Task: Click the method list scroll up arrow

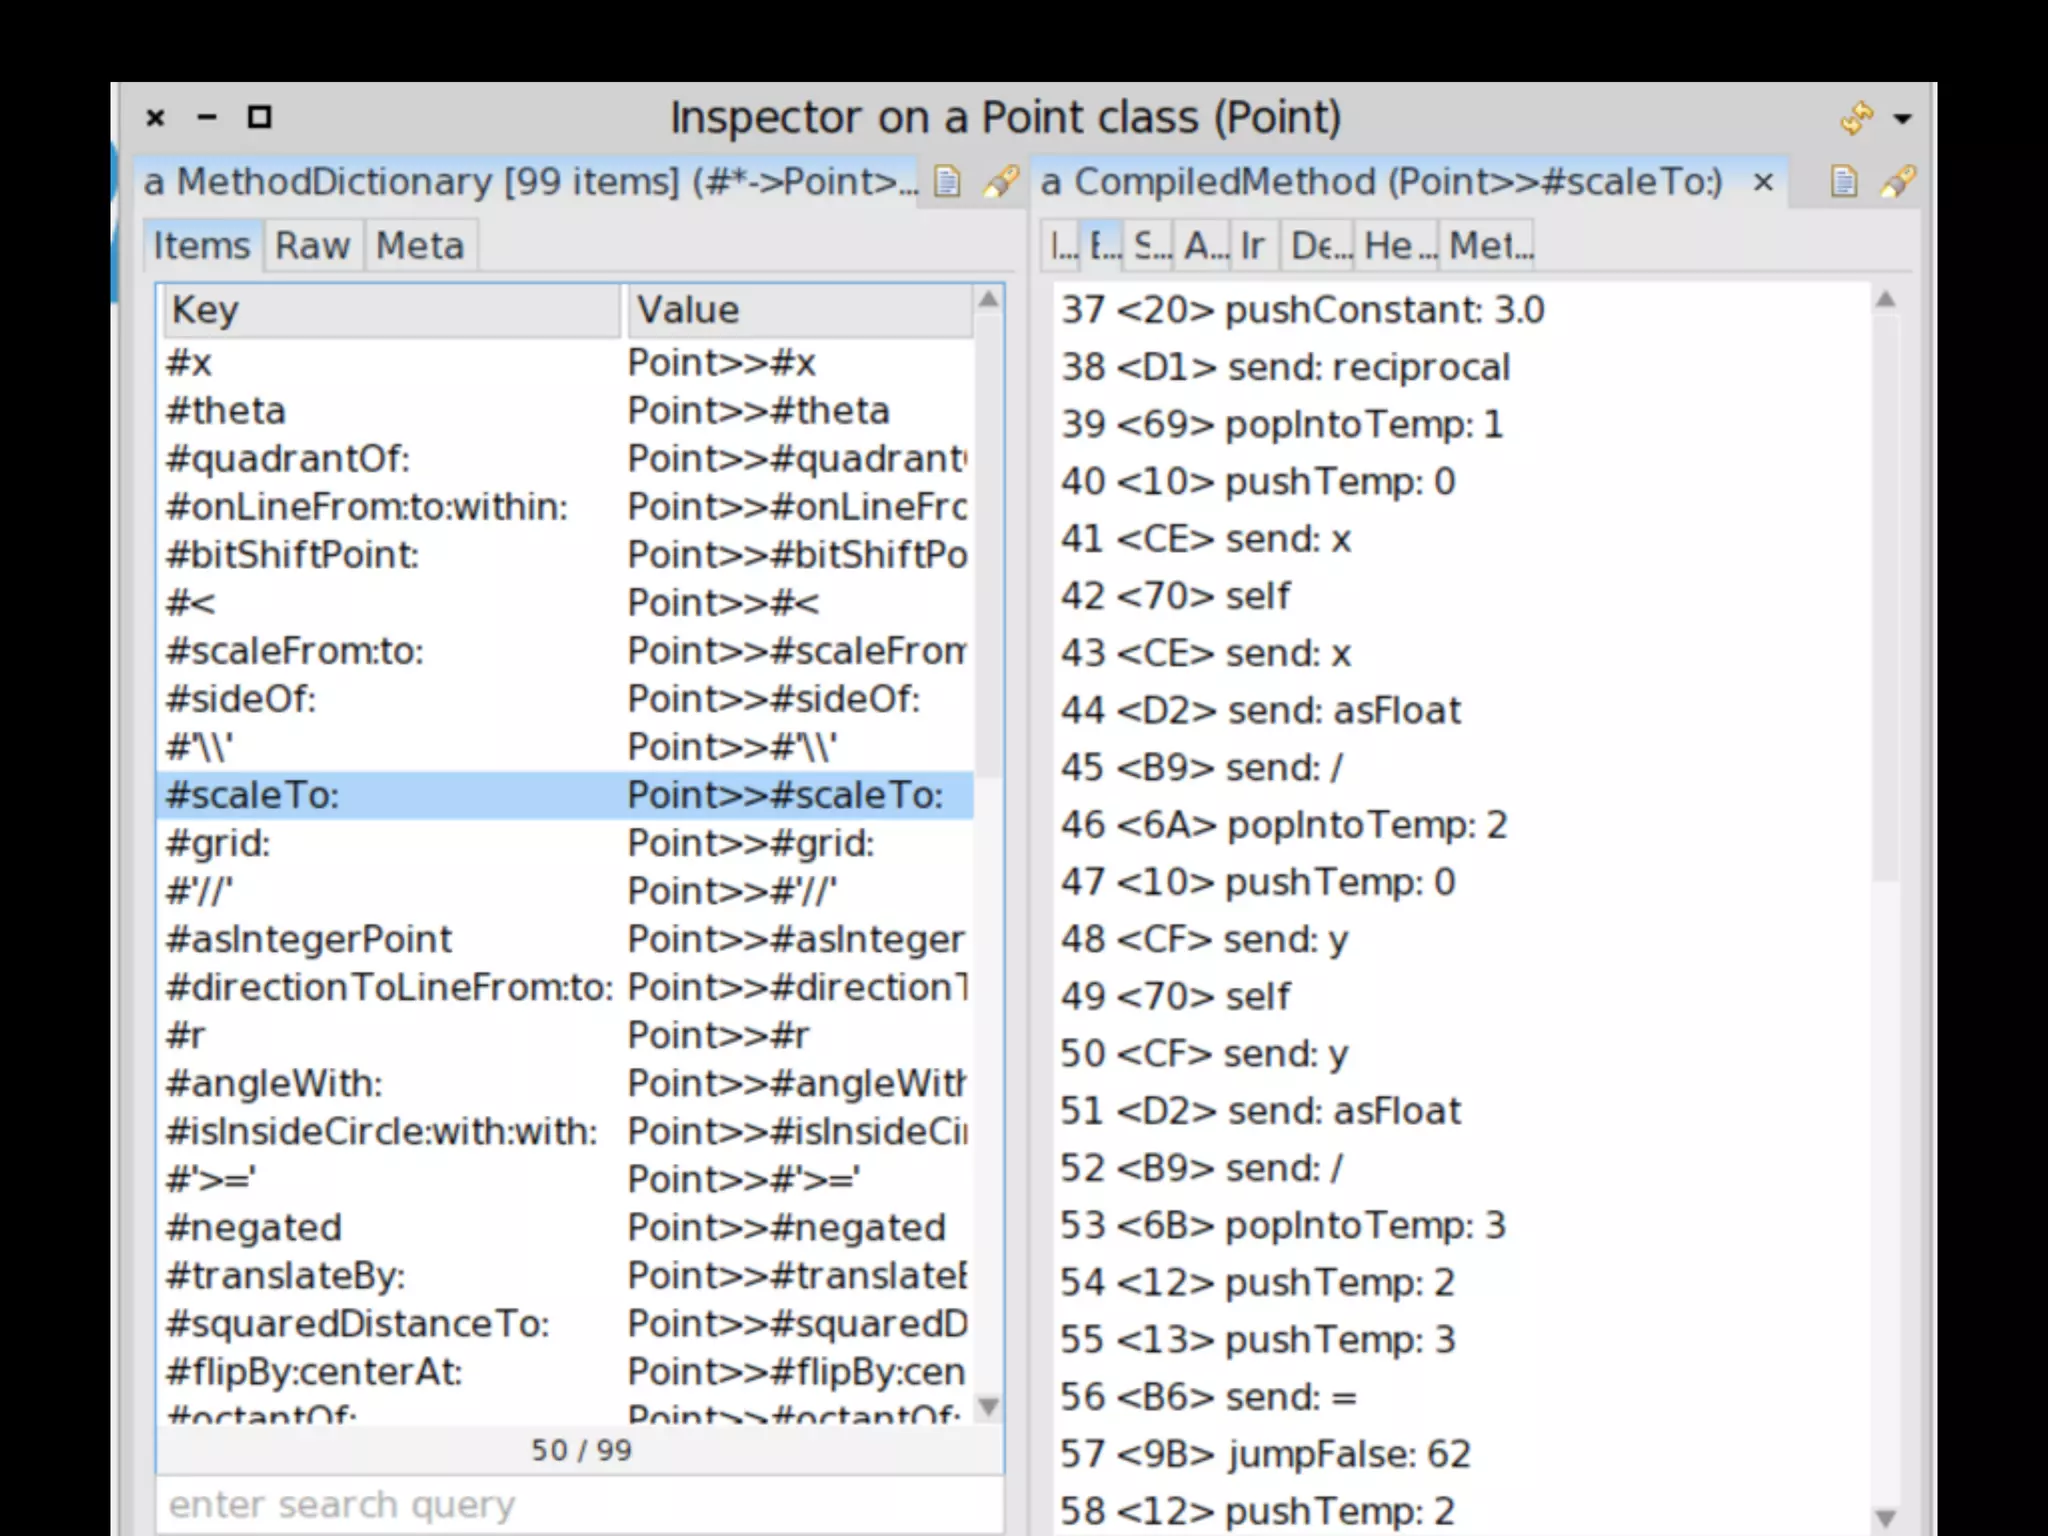Action: point(988,299)
